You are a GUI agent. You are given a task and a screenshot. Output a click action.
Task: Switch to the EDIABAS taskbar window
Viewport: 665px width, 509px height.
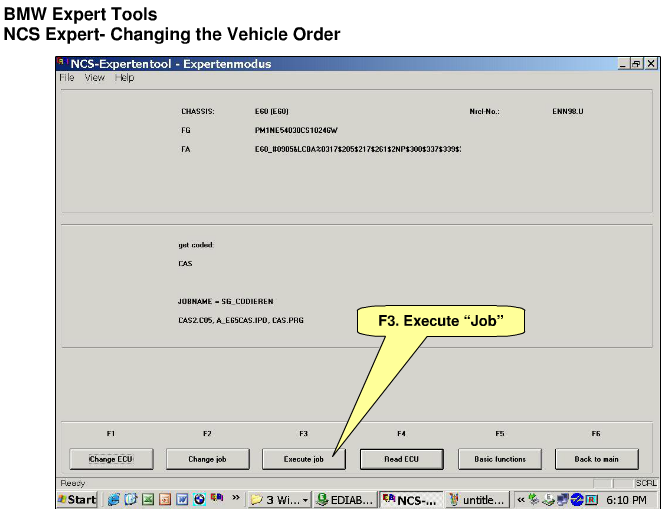345,500
